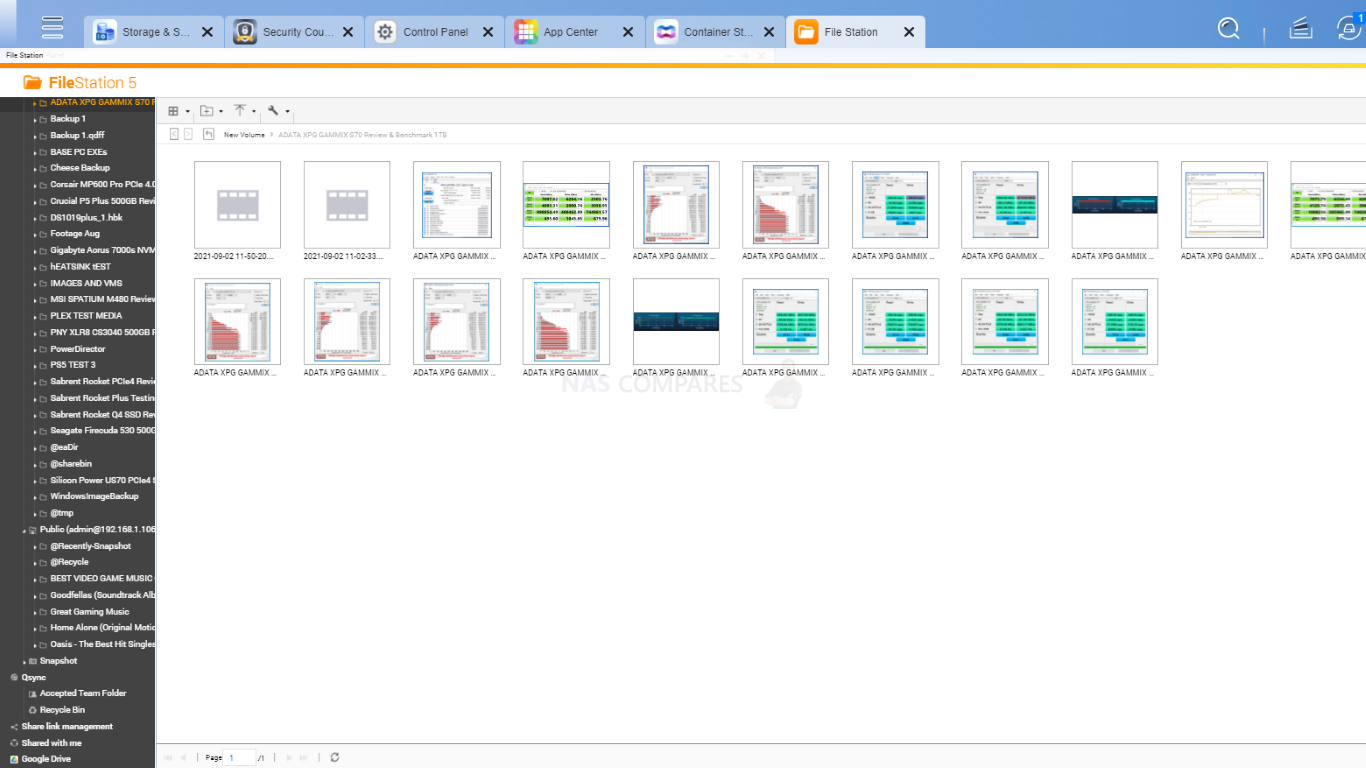Viewport: 1366px width, 768px height.
Task: Click the Shared with me icon
Action: tap(14, 743)
